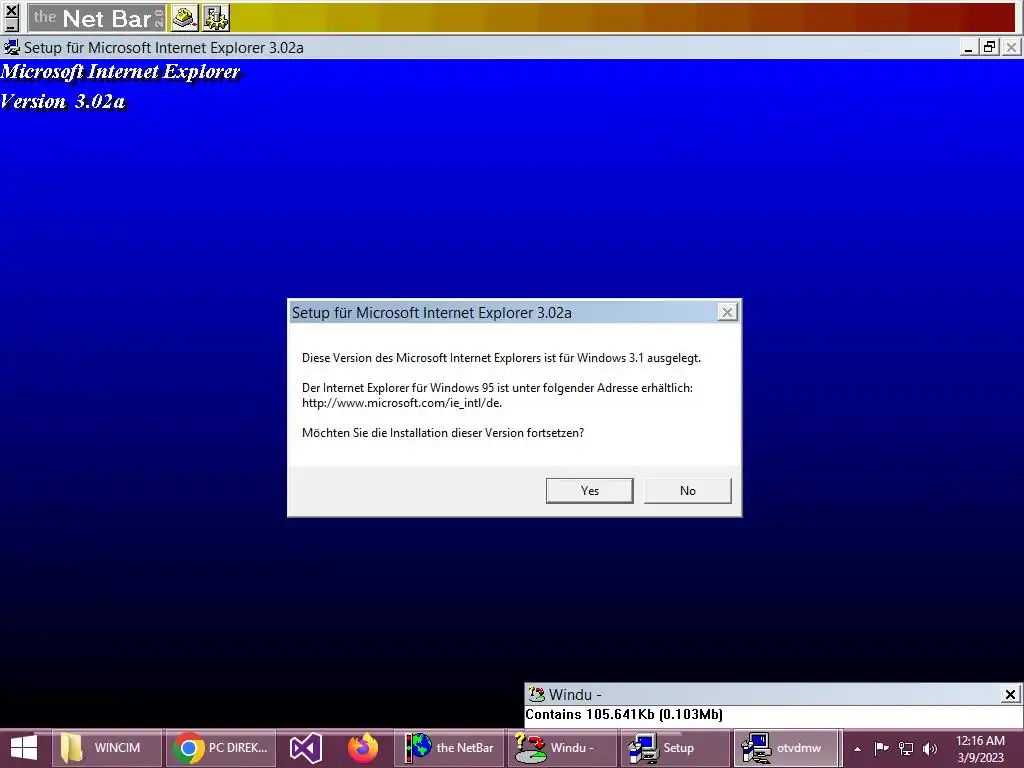This screenshot has width=1024, height=768.
Task: Click the Windu - popup title icon
Action: click(536, 694)
